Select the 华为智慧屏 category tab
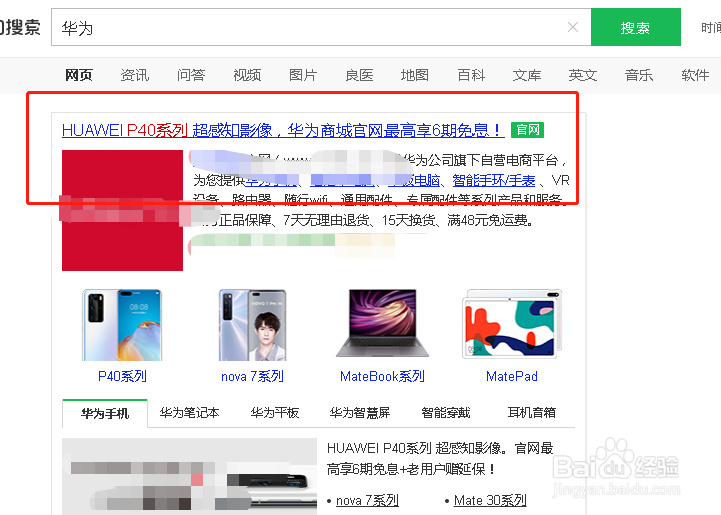The image size is (721, 515). (360, 413)
